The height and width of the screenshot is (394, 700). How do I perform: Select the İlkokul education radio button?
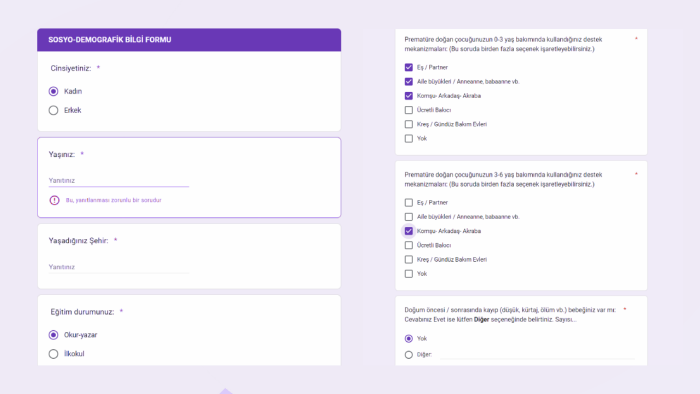[54, 354]
